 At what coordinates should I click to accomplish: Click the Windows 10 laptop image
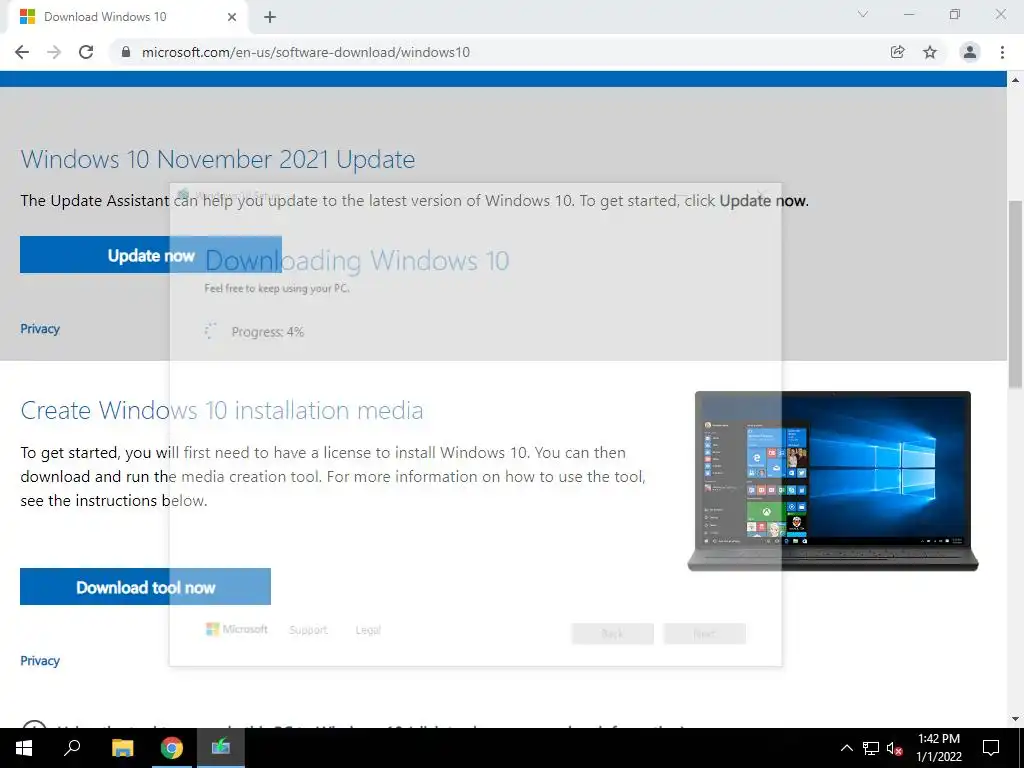point(833,481)
